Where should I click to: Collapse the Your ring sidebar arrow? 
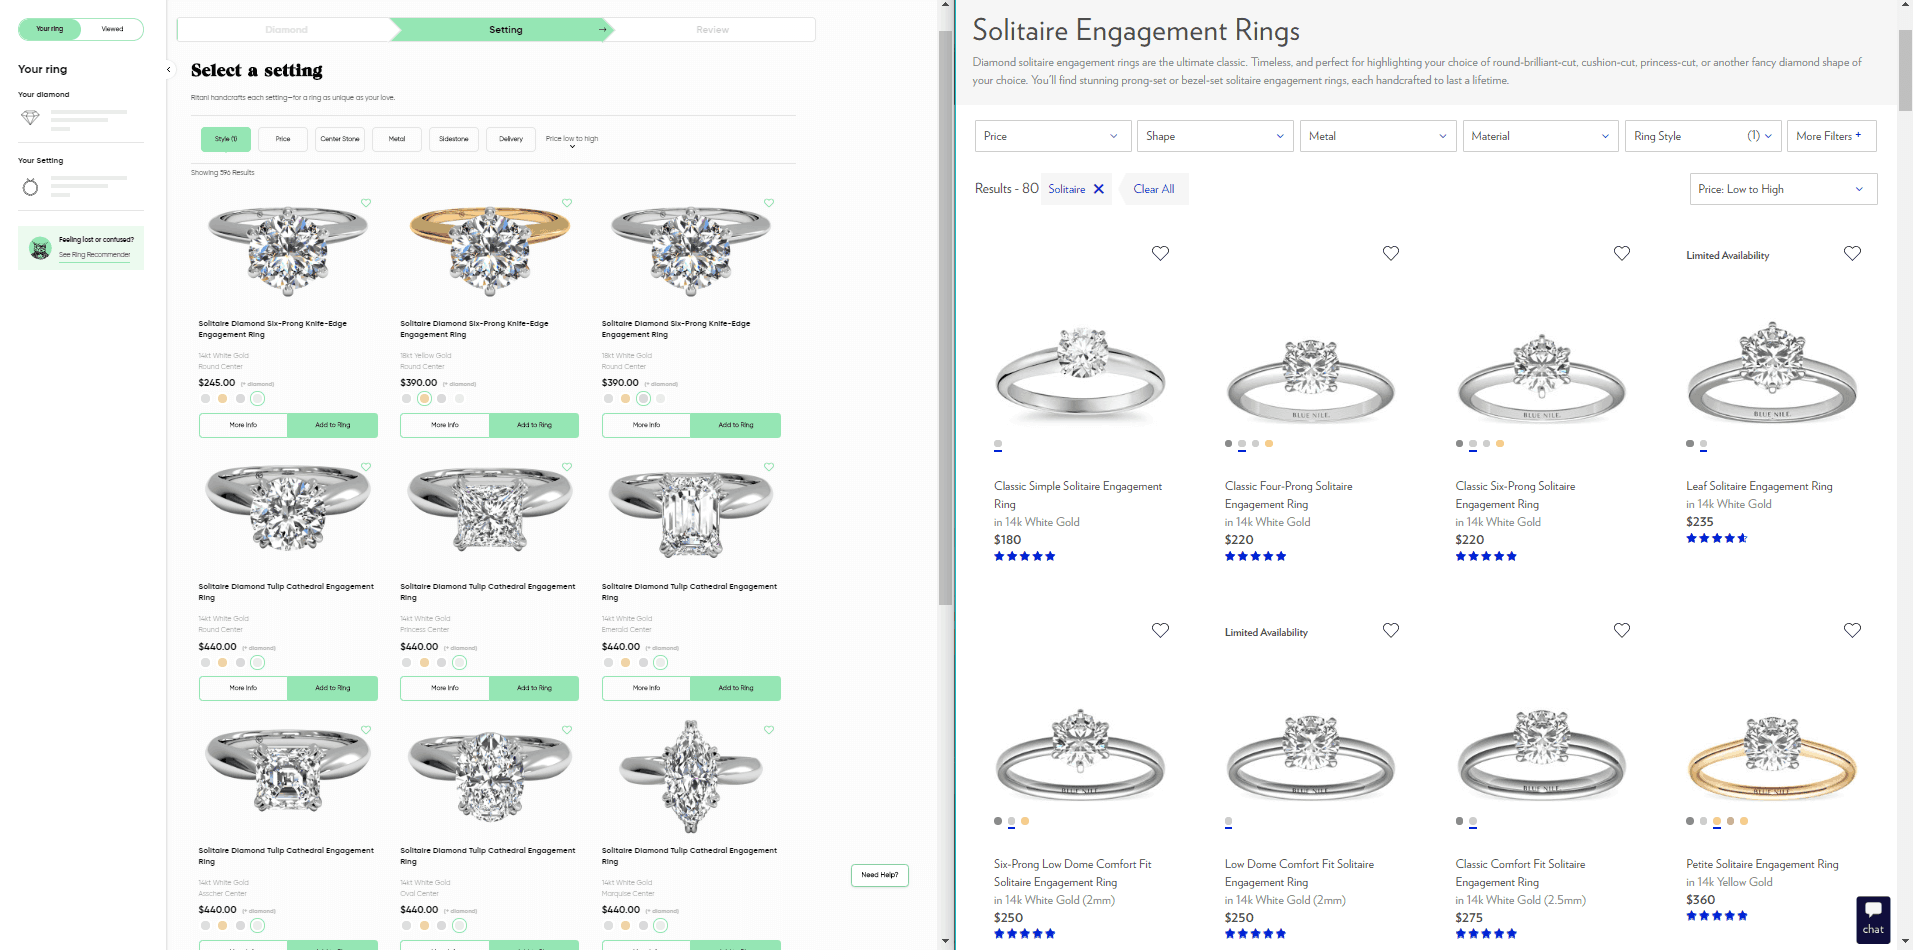tap(168, 70)
